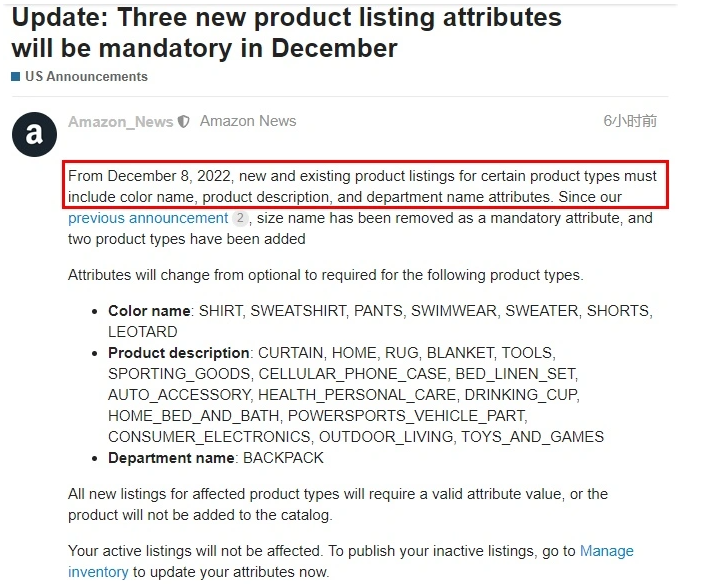
Task: Click the 'Attributes will change' paragraph
Action: (325, 275)
